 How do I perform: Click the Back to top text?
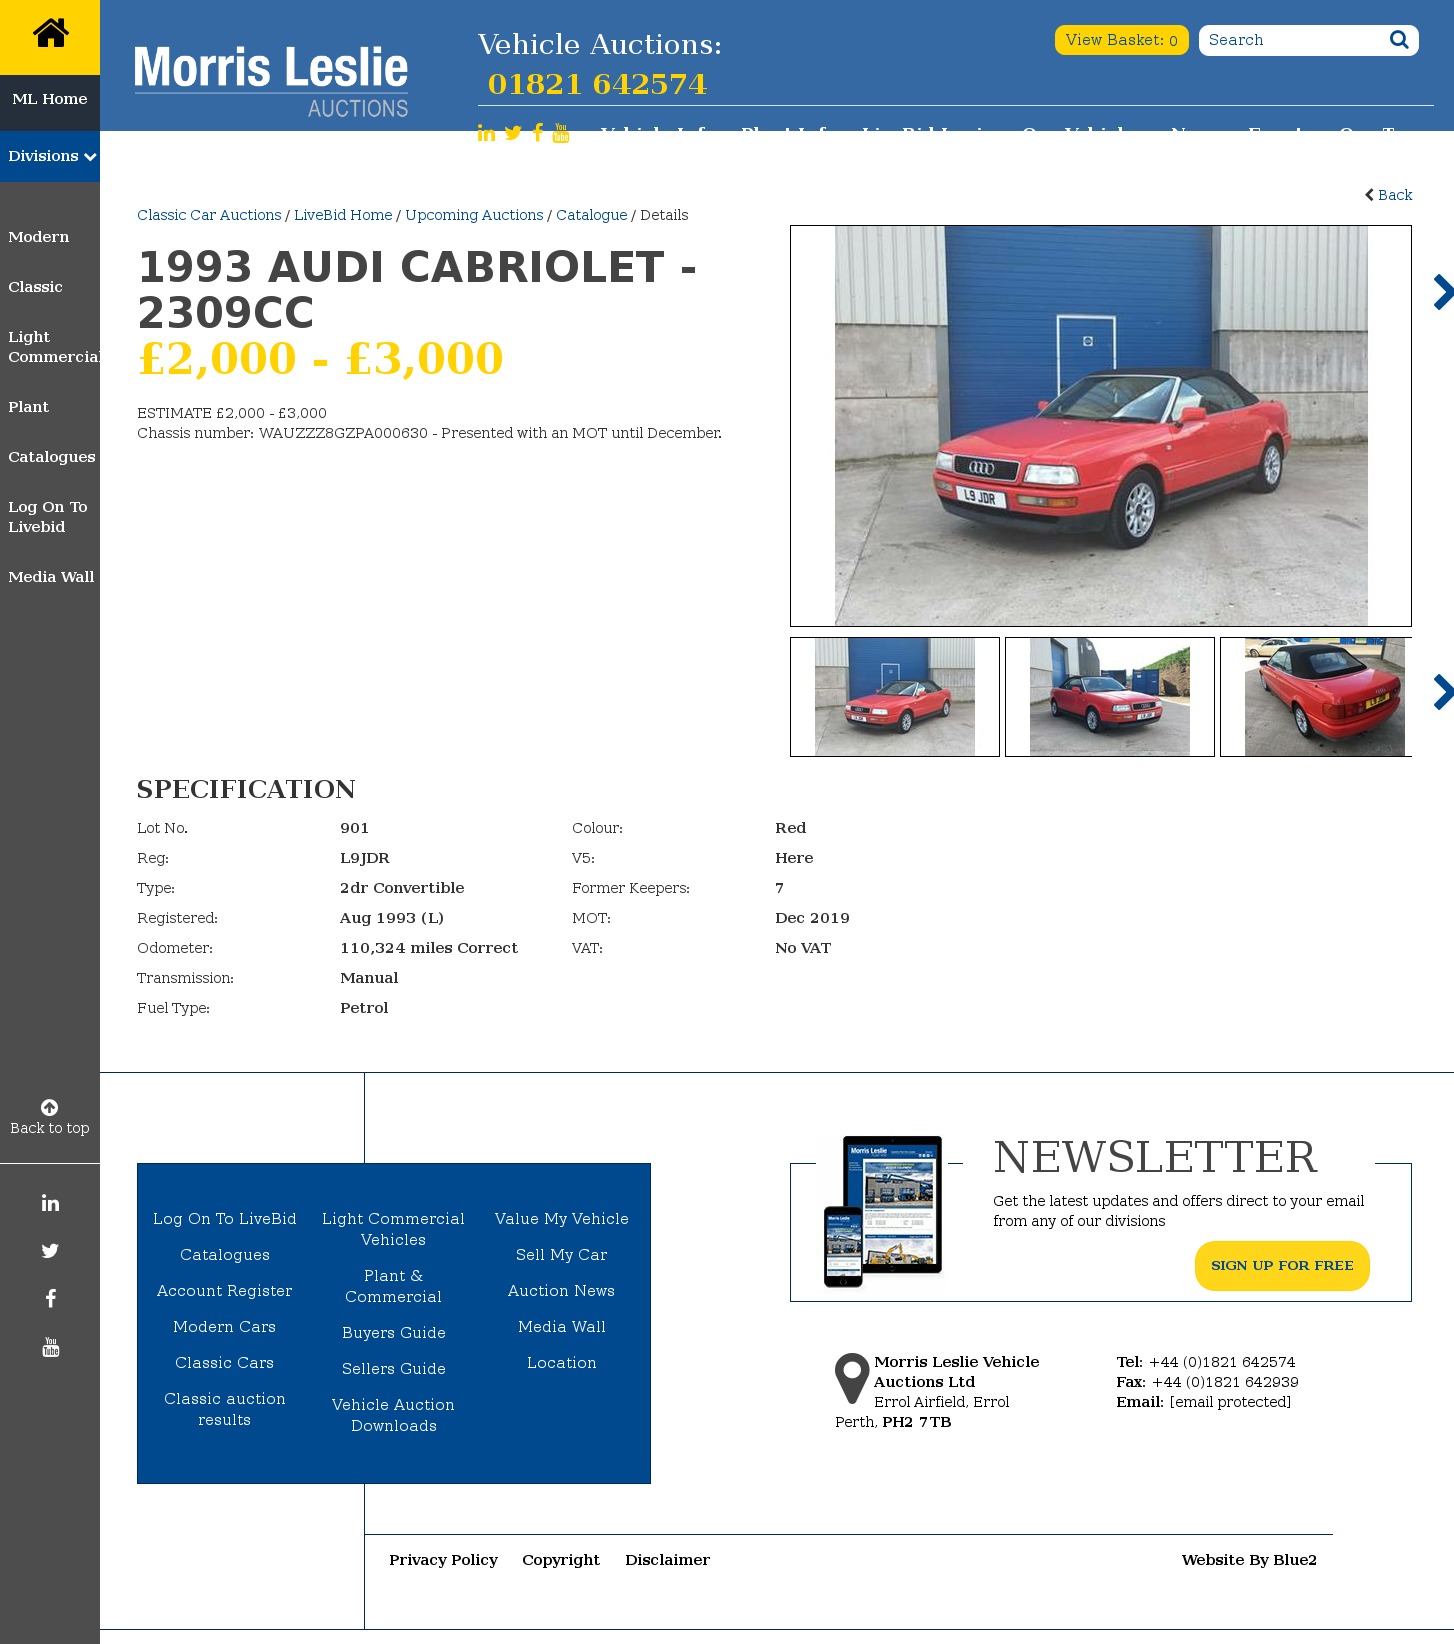pyautogui.click(x=50, y=1128)
